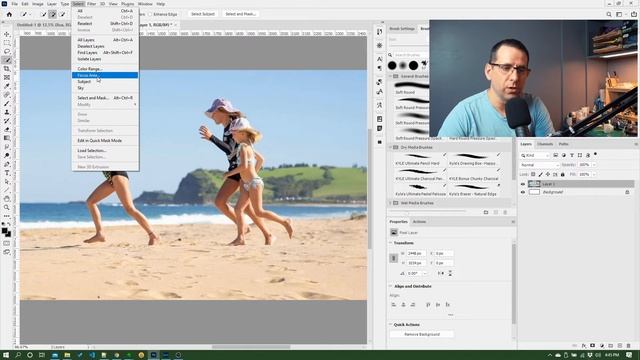Click the Home icon in options bar
640x360 pixels.
(9, 14)
